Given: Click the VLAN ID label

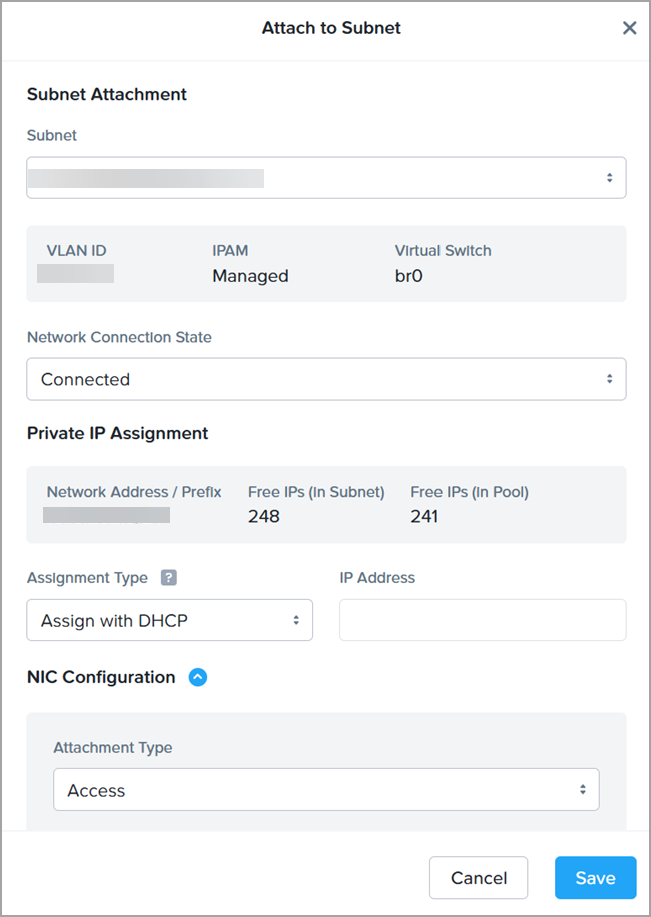Looking at the screenshot, I should click(x=76, y=250).
